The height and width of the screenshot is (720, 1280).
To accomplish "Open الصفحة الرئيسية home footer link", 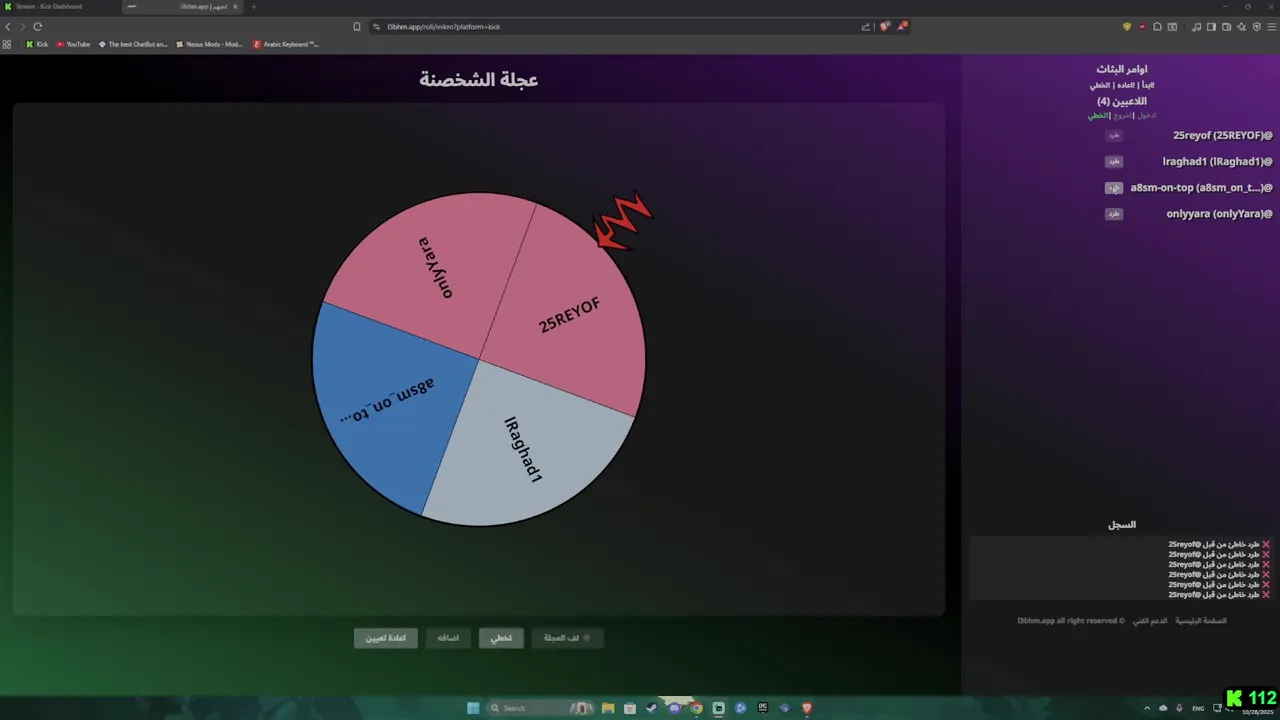I will pos(1200,621).
